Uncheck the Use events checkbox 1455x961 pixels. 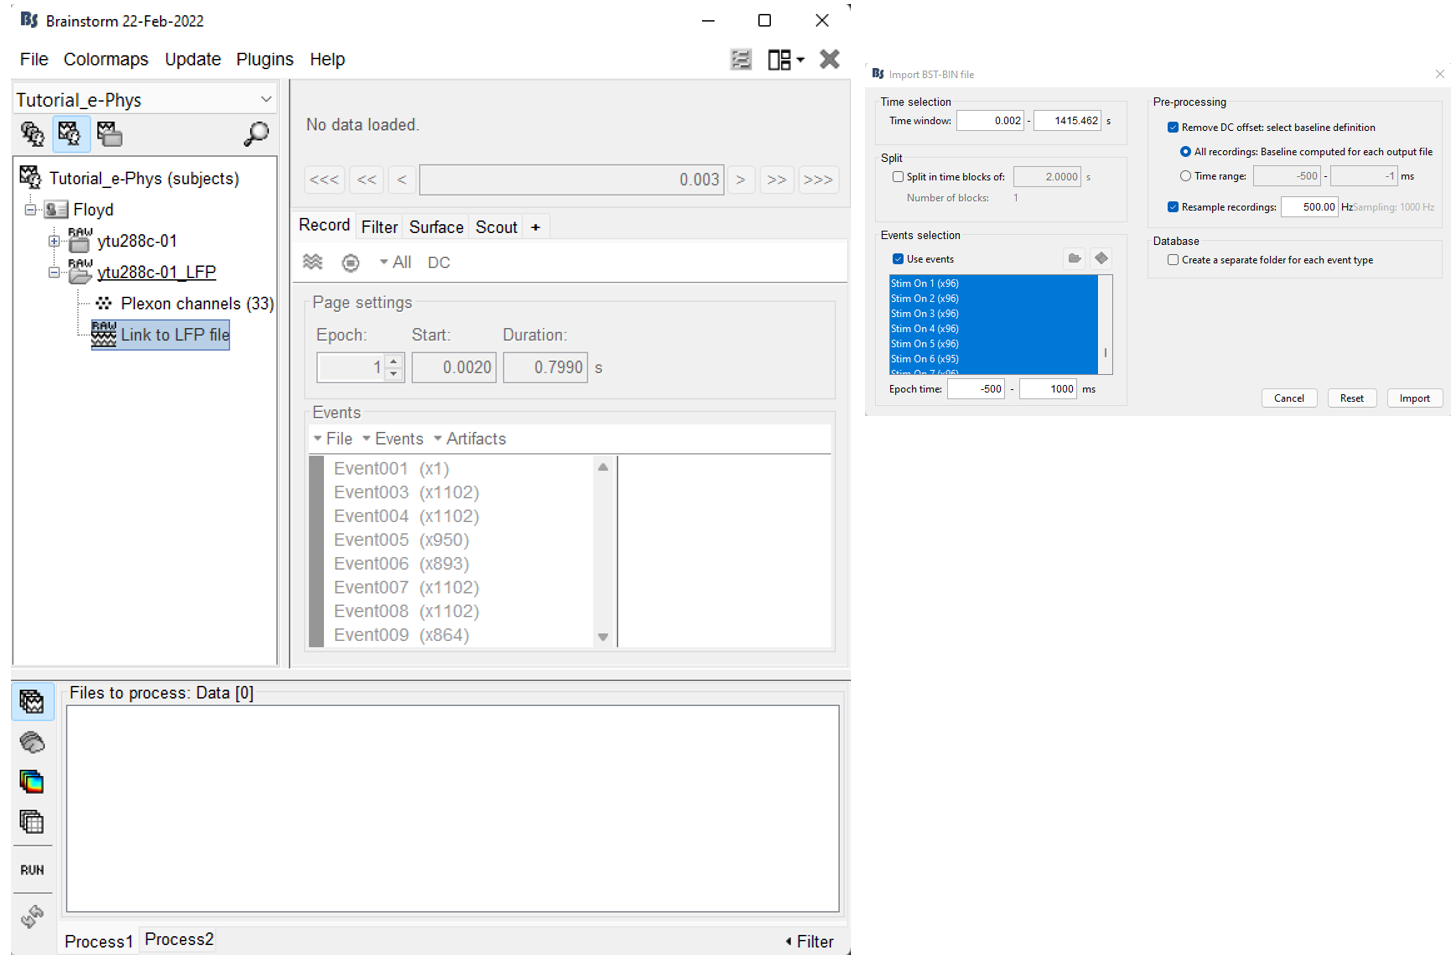click(x=898, y=259)
